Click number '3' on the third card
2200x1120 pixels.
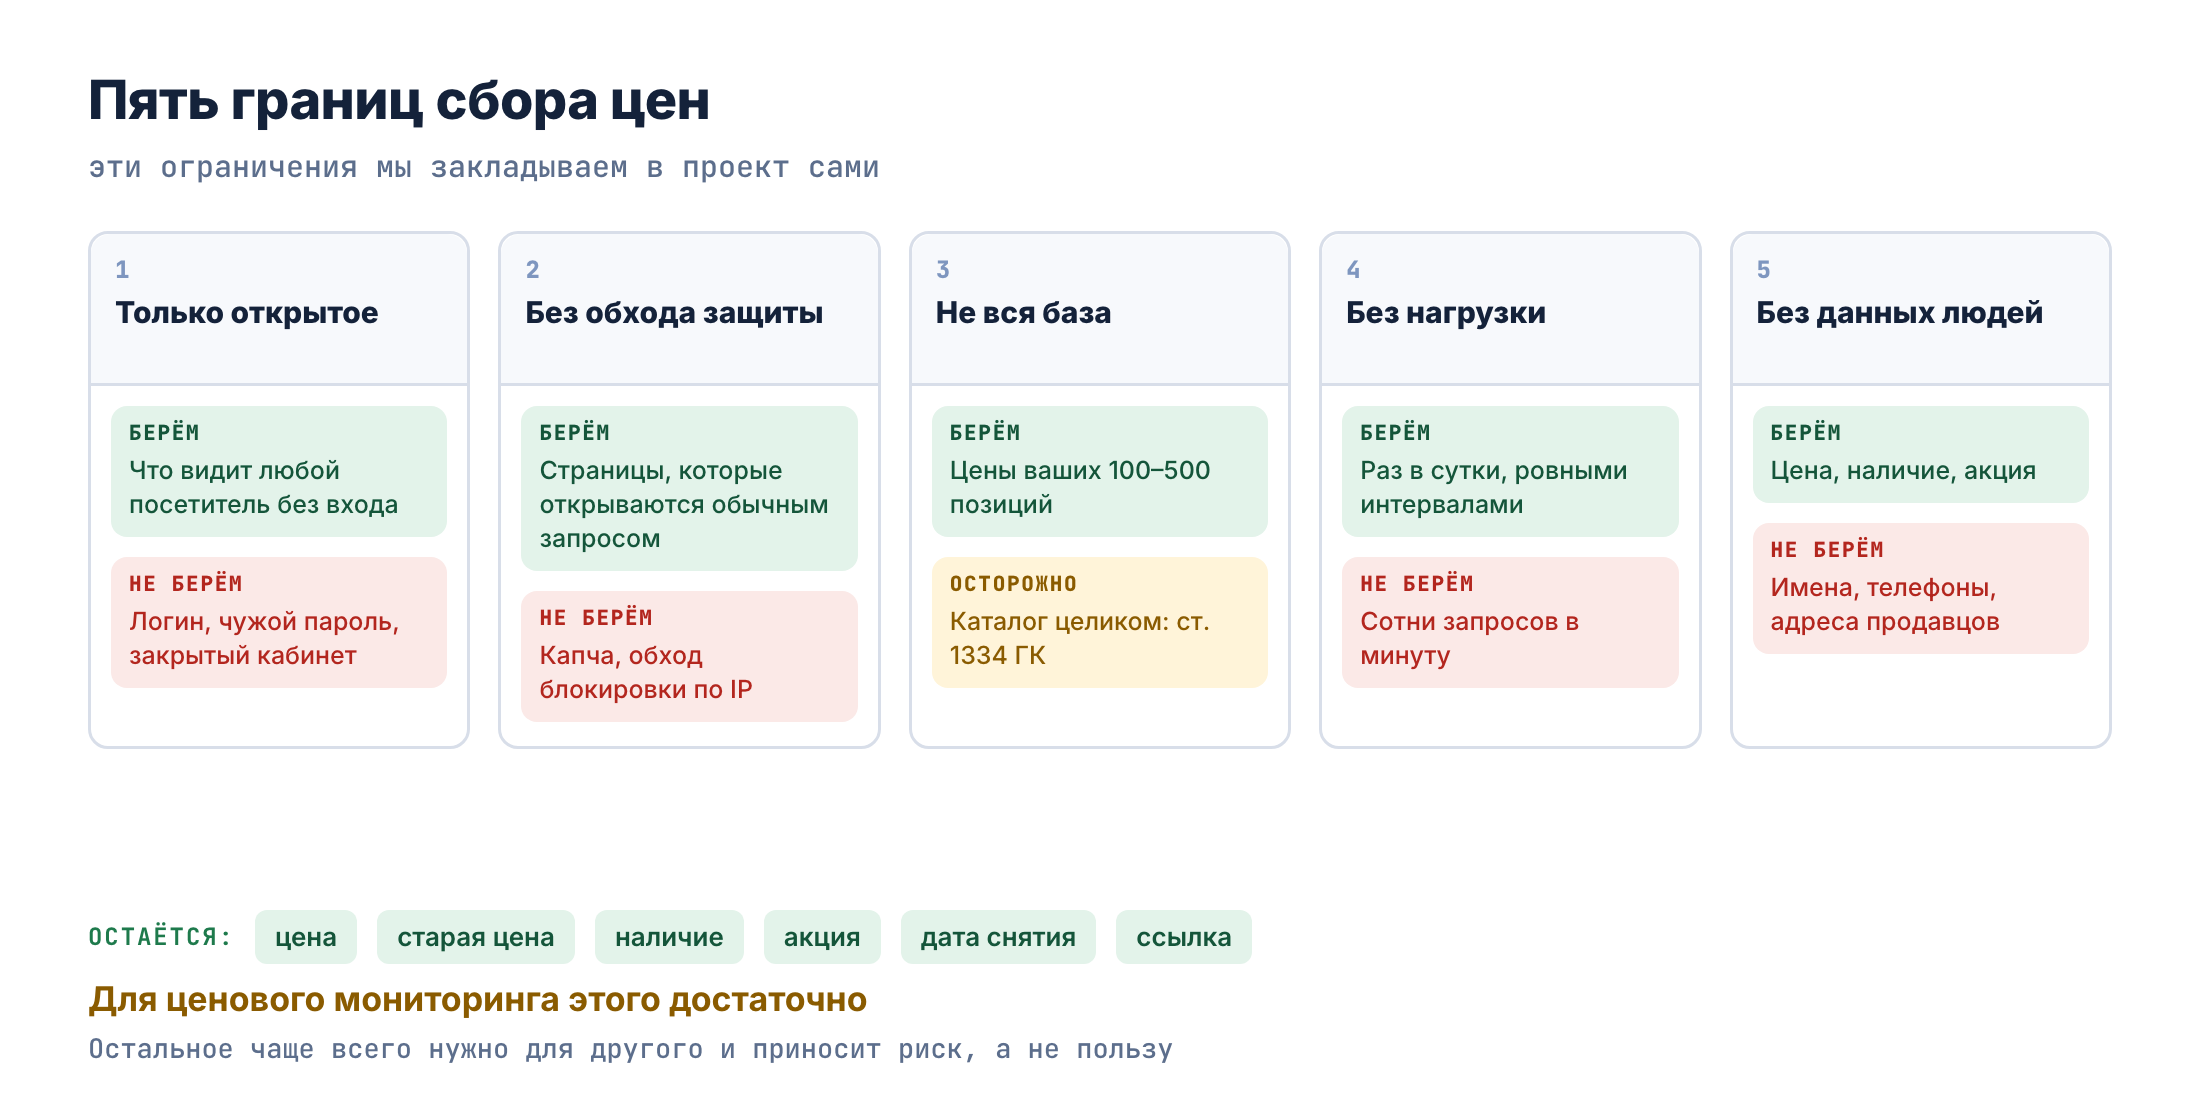[943, 269]
